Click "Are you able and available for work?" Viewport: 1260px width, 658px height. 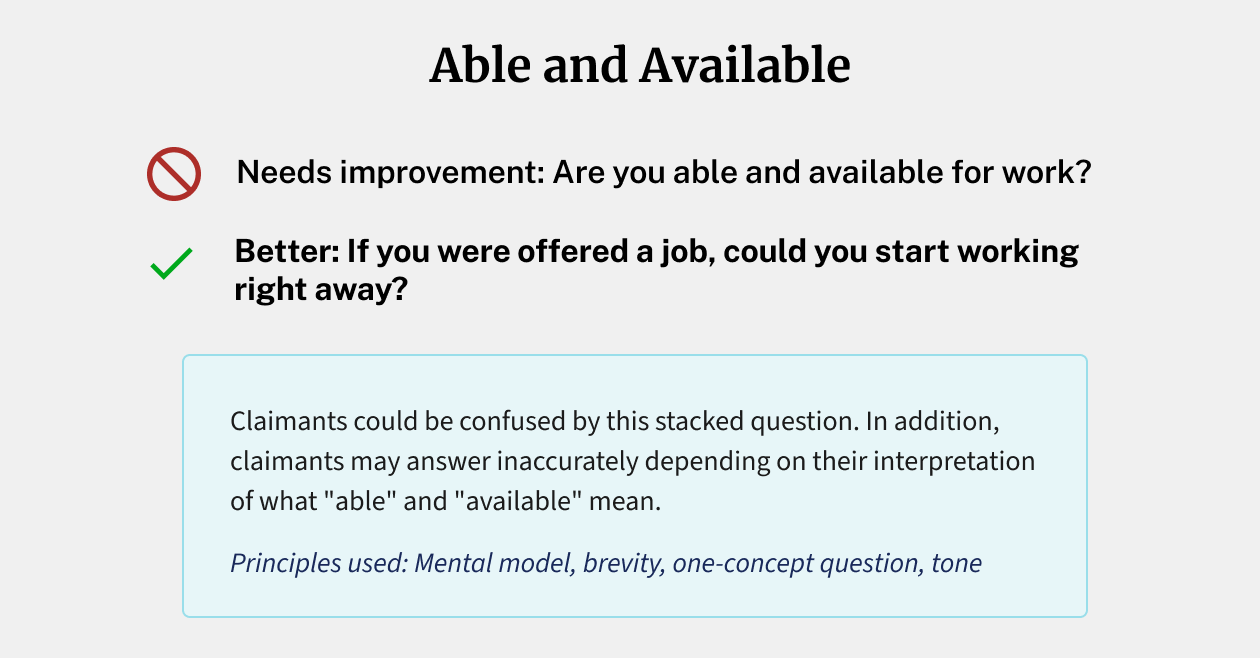(x=821, y=173)
